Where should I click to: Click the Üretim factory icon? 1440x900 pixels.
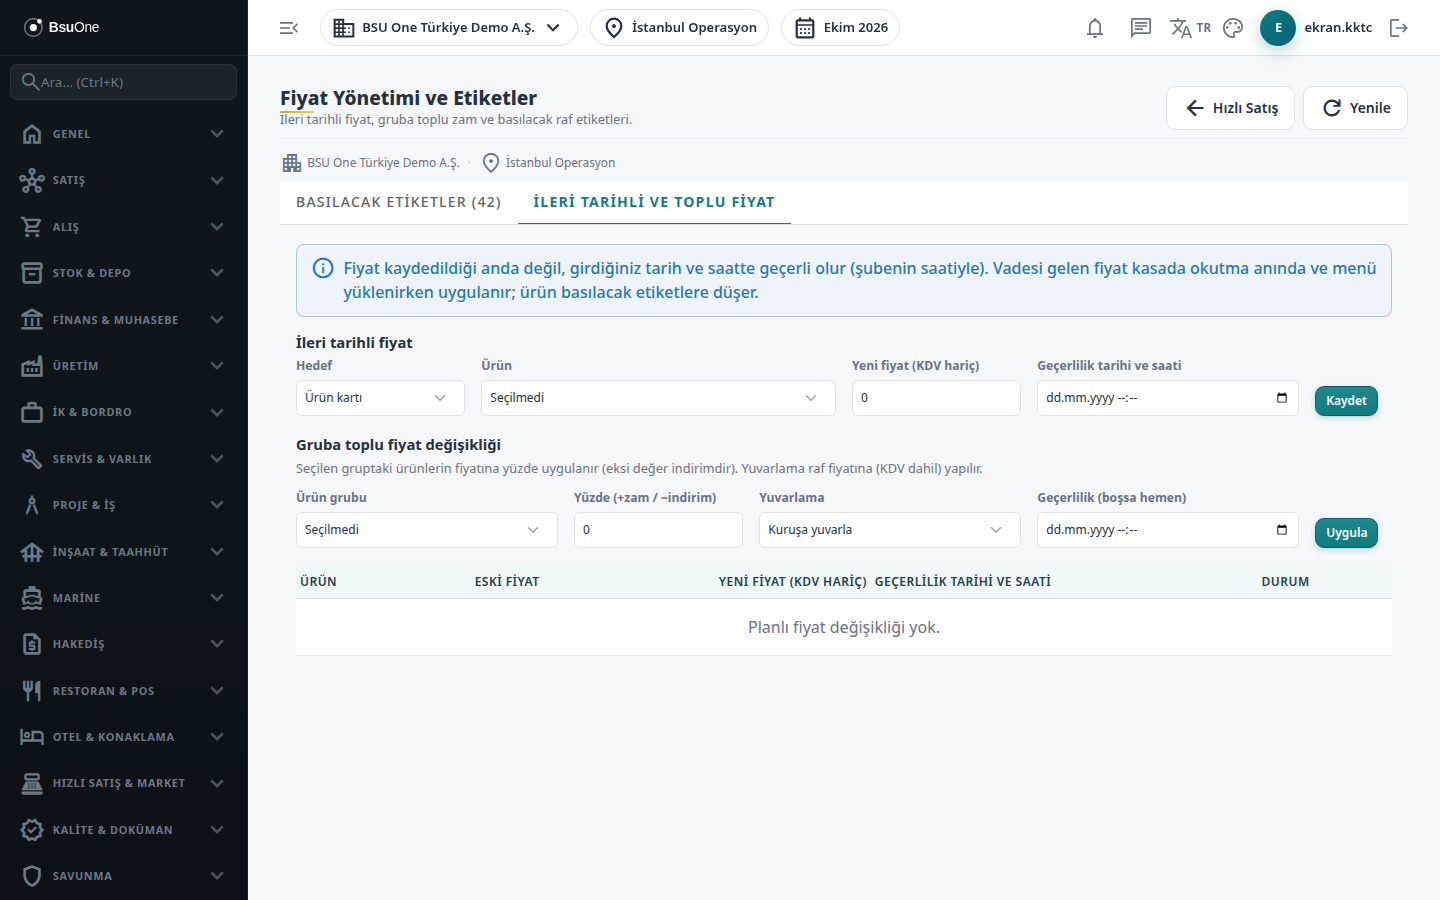32,366
